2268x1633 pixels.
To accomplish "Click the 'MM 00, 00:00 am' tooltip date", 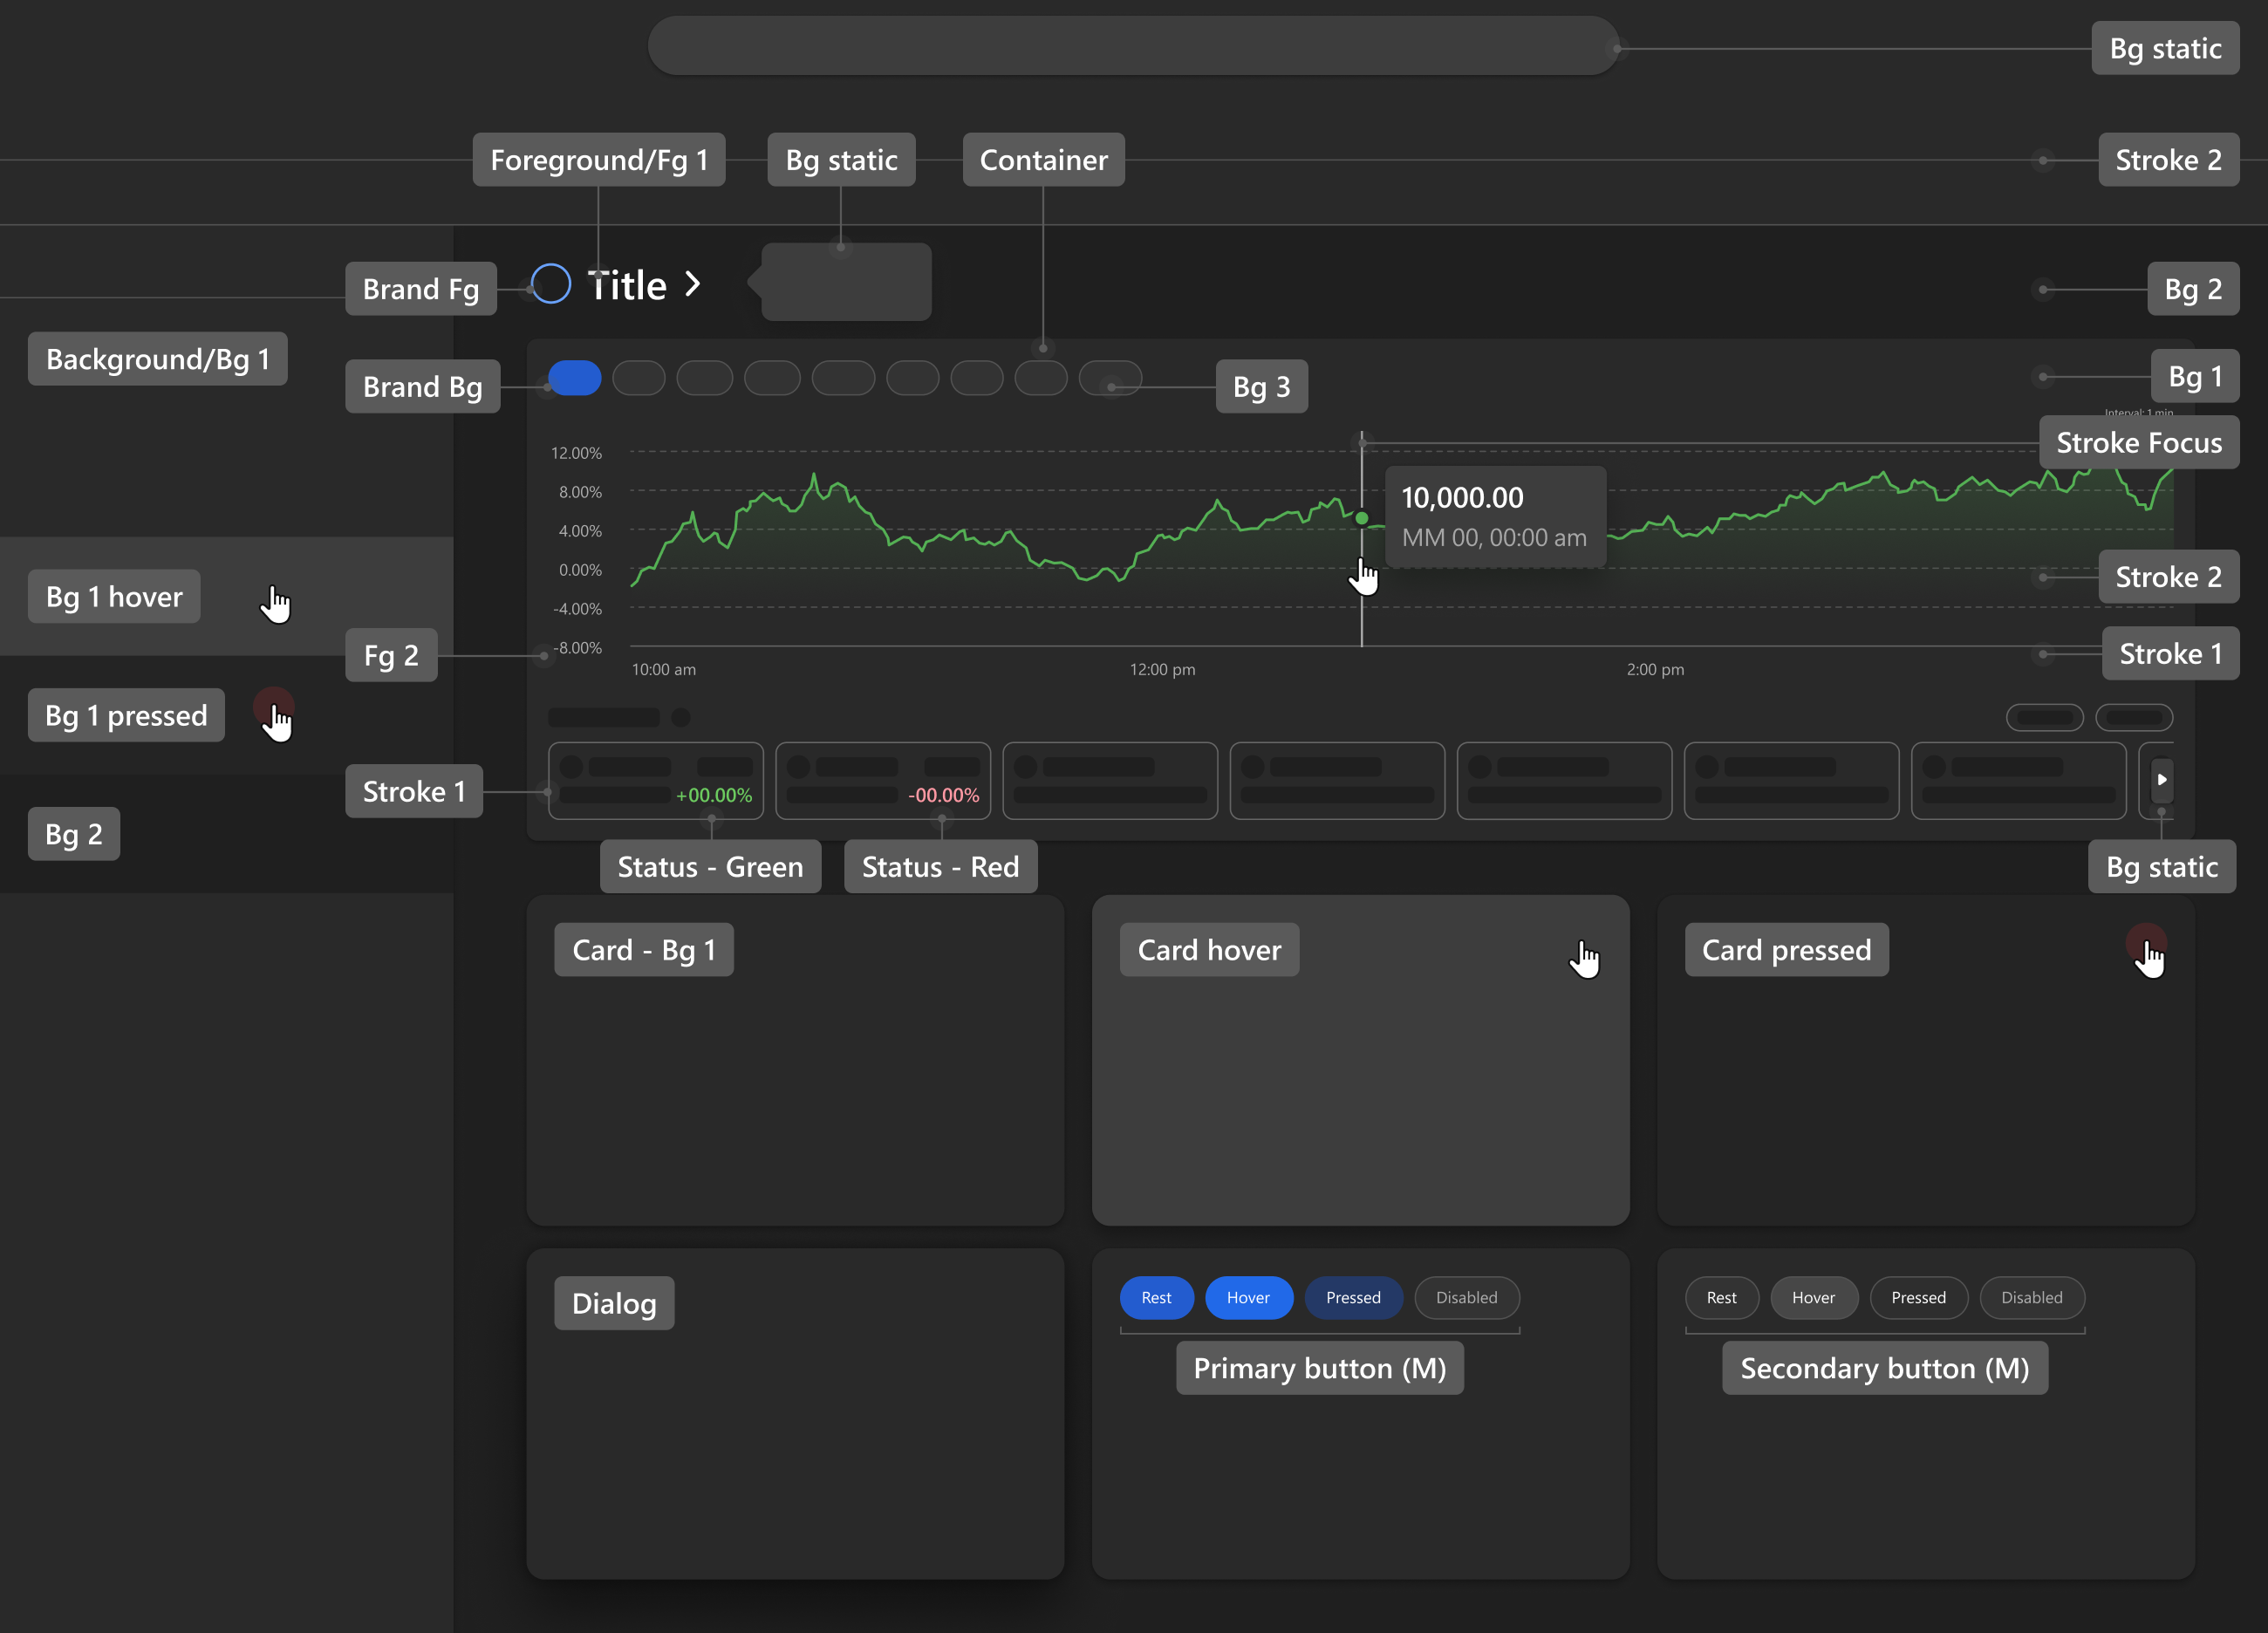I will coord(1494,537).
